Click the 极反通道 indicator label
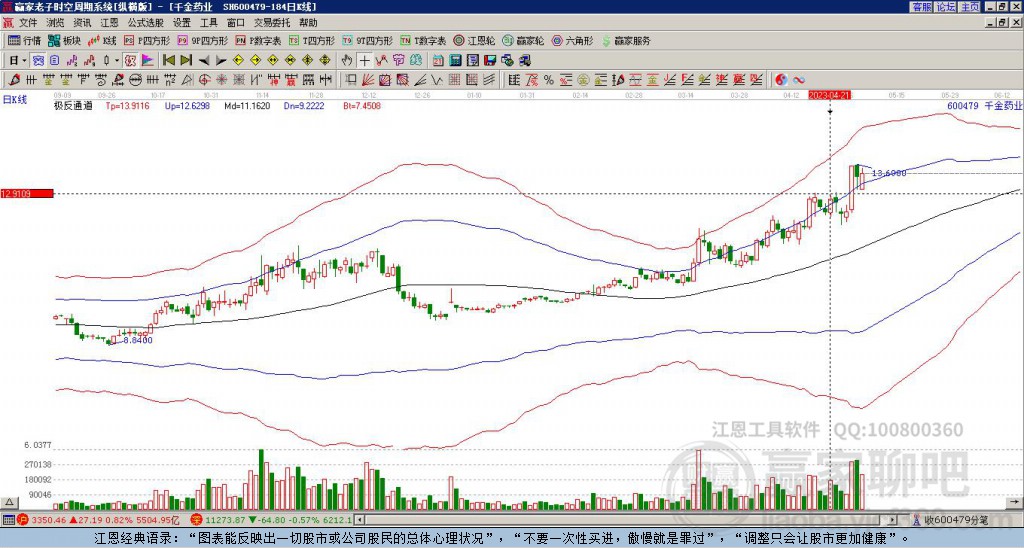The image size is (1024, 548). pos(73,105)
